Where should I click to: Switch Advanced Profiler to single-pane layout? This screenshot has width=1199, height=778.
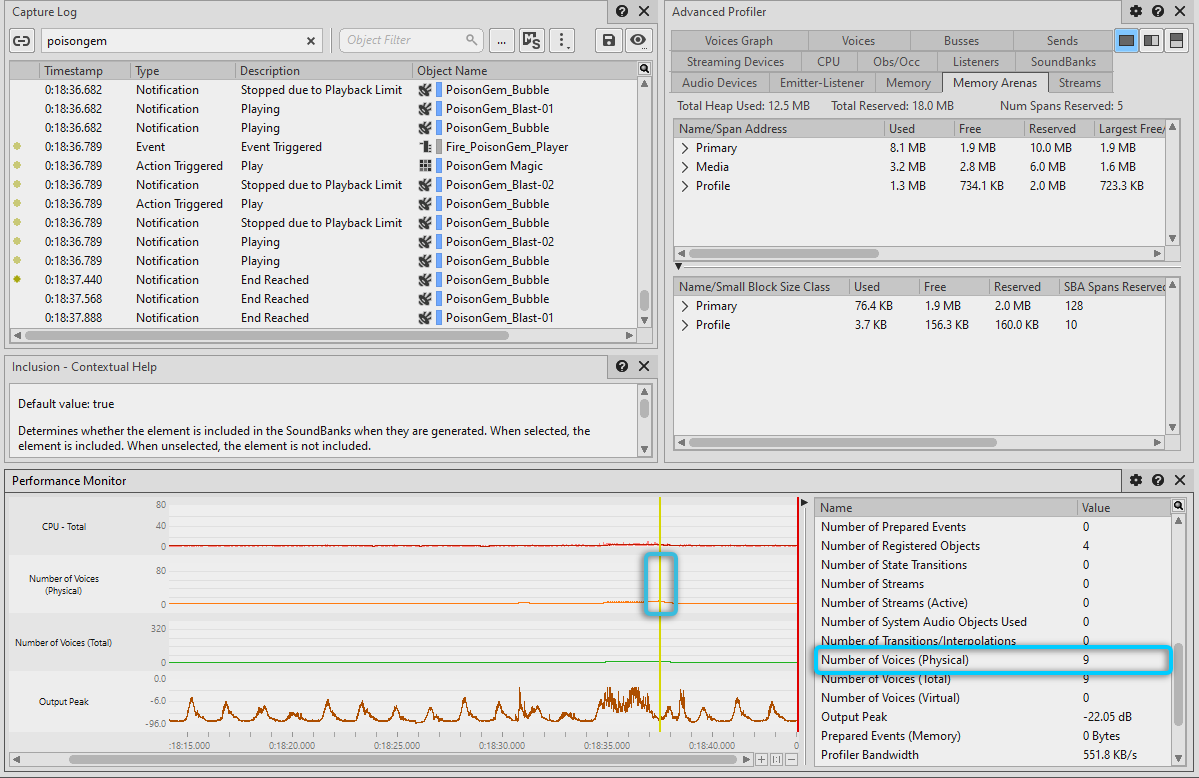point(1127,41)
